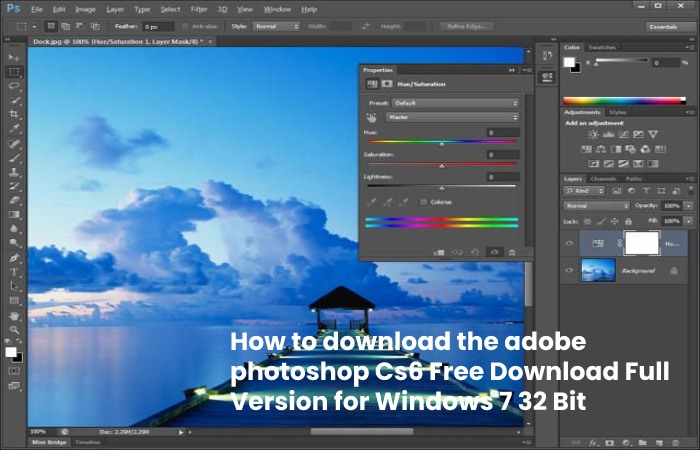Open the Timeline panel tab
Image resolution: width=700 pixels, height=450 pixels.
88,442
